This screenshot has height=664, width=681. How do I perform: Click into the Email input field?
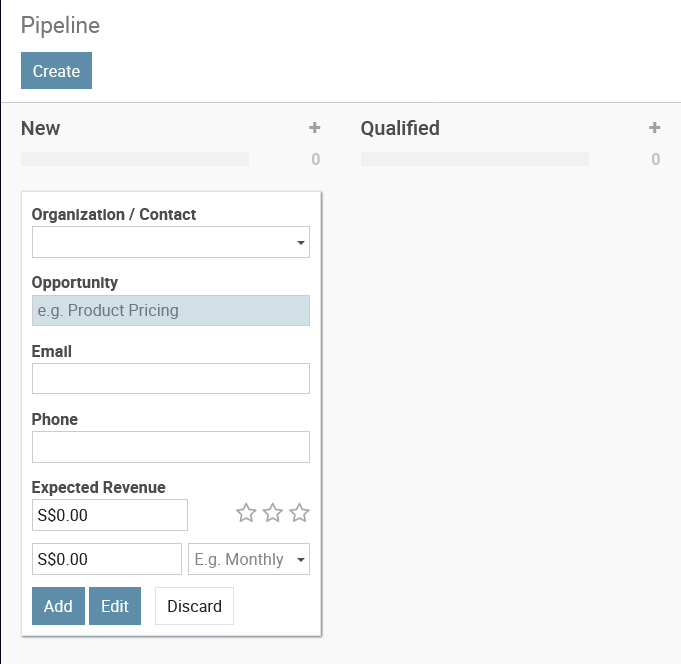pyautogui.click(x=171, y=379)
